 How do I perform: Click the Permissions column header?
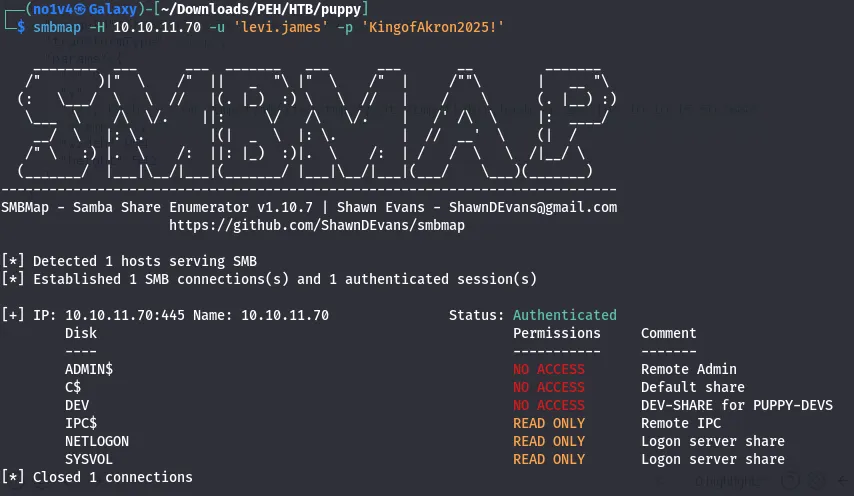click(x=557, y=333)
